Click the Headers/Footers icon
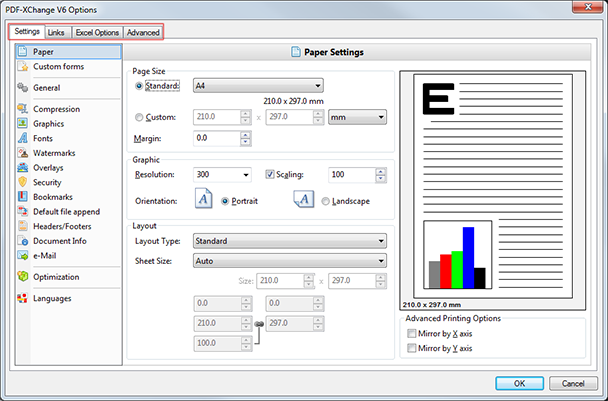Viewport: 608px width, 401px height. (x=23, y=226)
